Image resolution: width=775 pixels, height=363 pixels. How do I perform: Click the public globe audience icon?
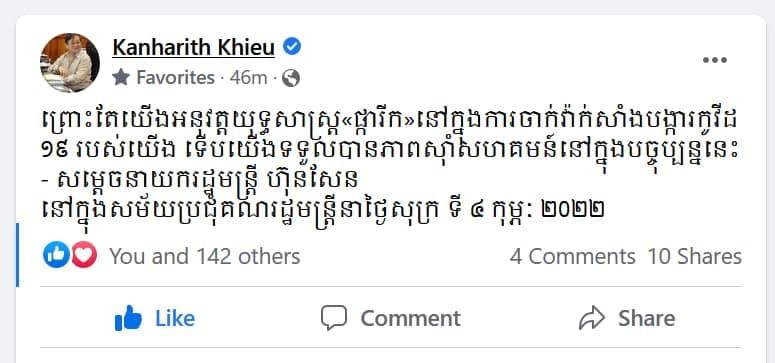pos(291,78)
